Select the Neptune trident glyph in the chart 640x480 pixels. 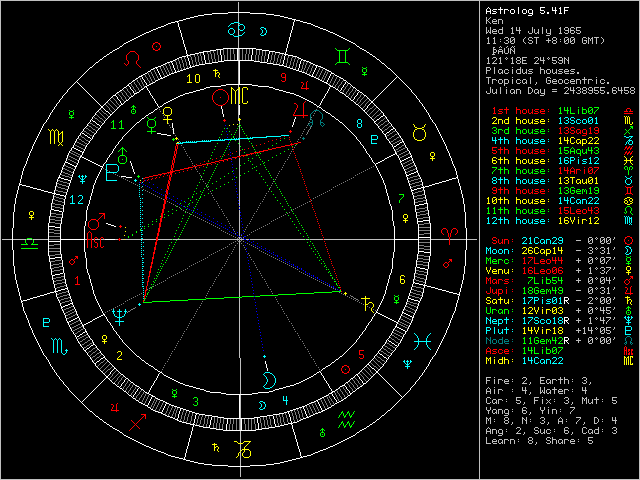click(121, 316)
